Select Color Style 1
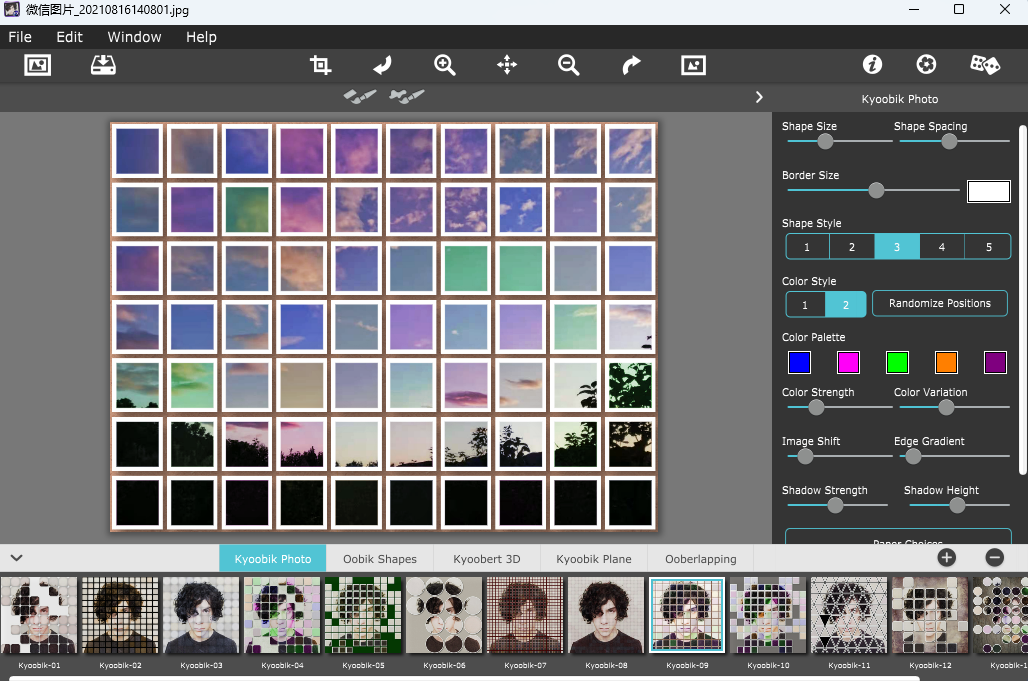1028x681 pixels. (x=805, y=305)
